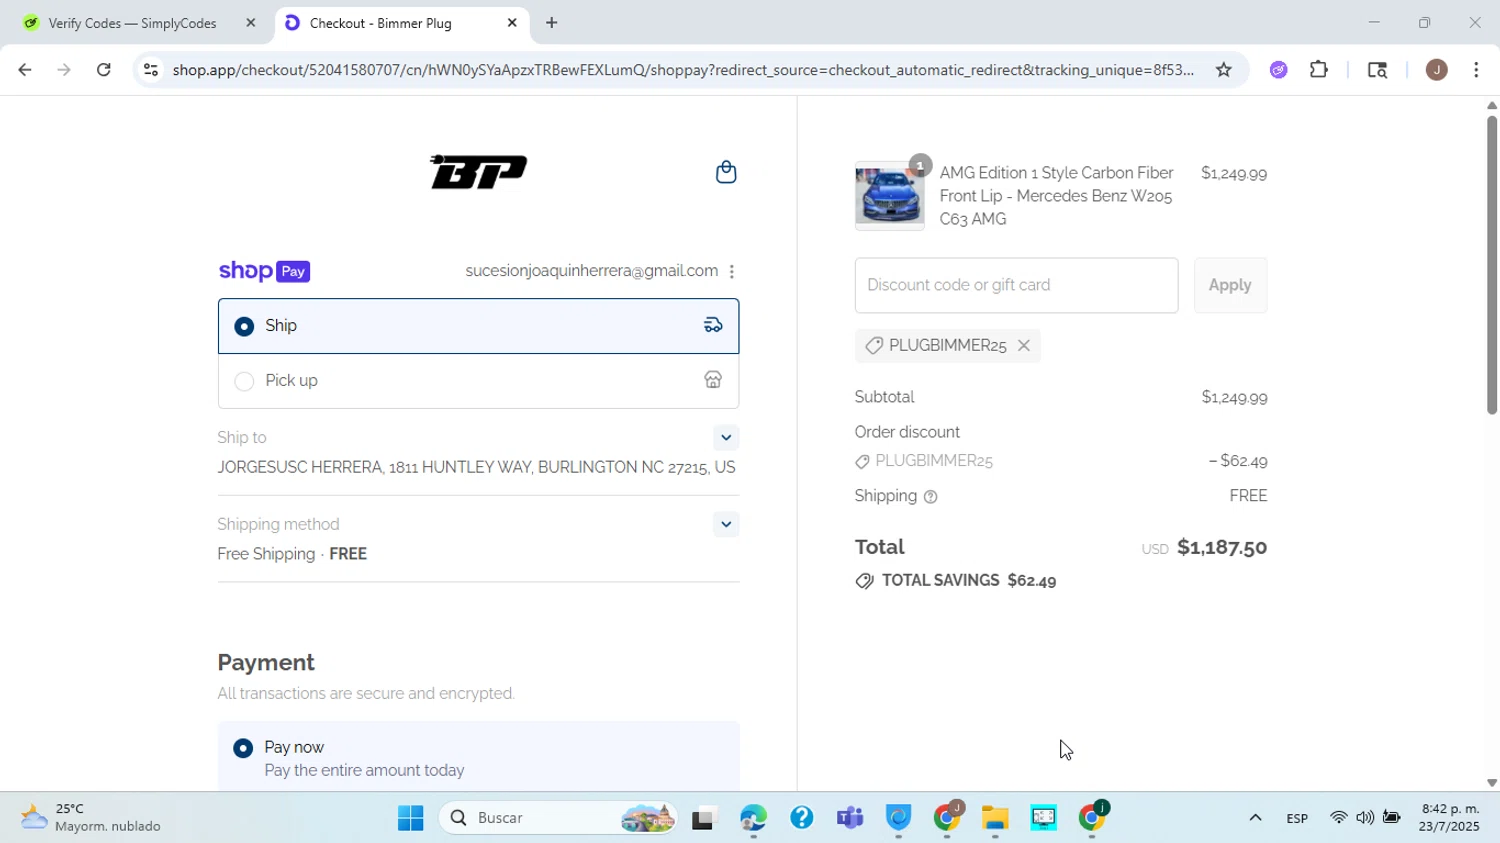Viewport: 1500px width, 843px height.
Task: Open Wi-Fi network settings in tray
Action: [x=1338, y=818]
